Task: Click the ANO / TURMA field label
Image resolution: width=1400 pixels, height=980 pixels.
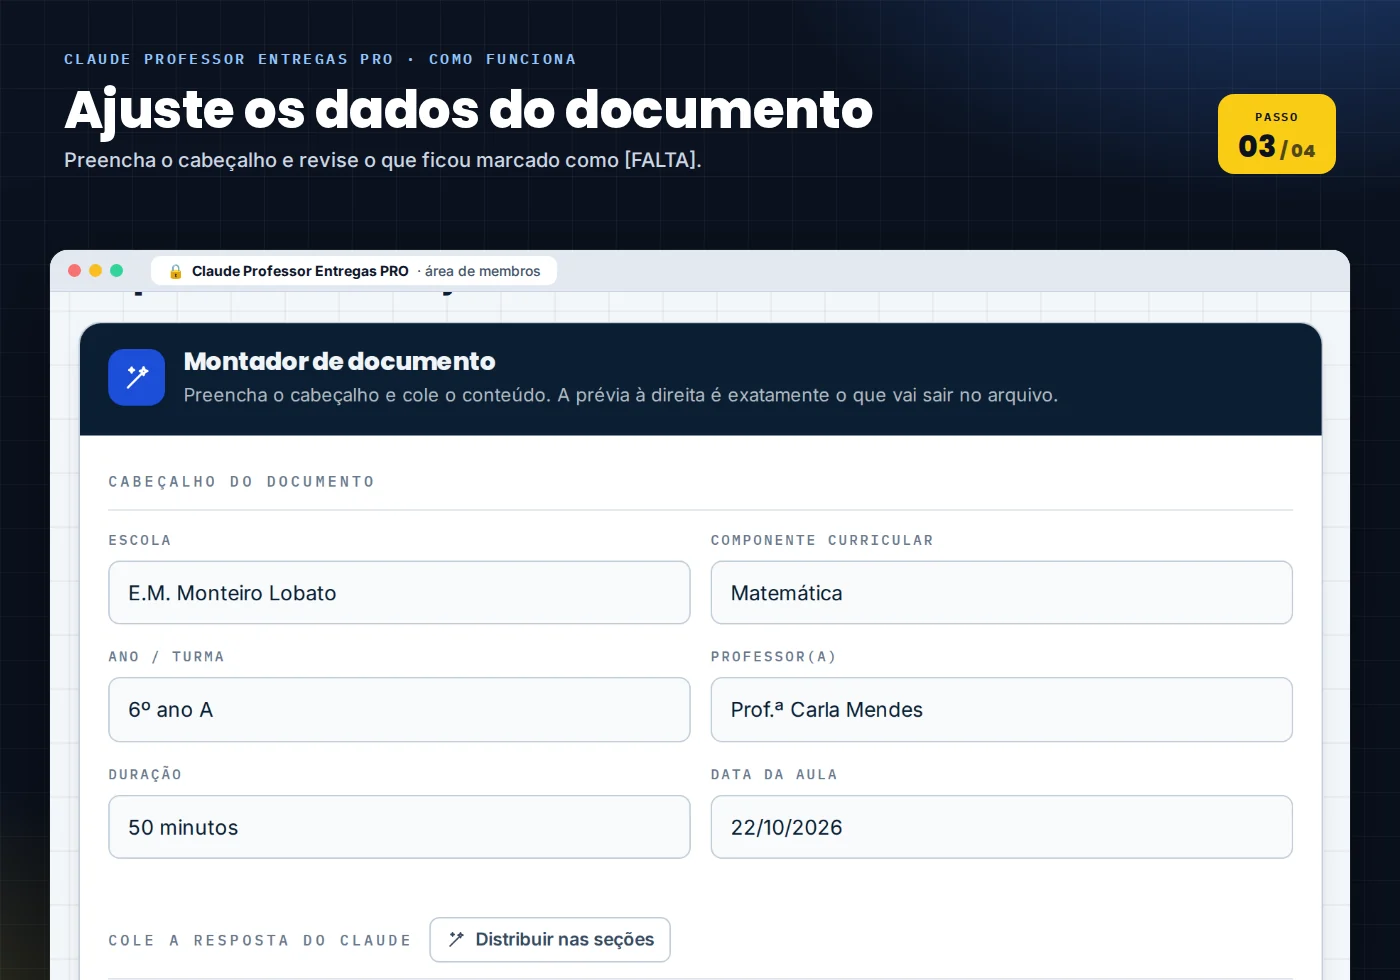Action: (166, 657)
